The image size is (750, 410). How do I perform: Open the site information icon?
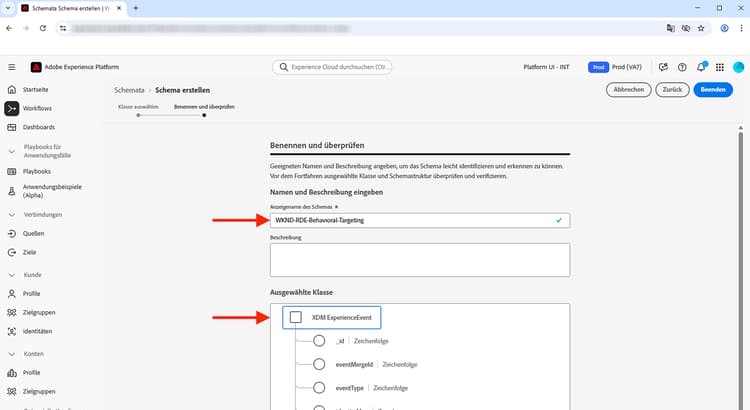[63, 28]
